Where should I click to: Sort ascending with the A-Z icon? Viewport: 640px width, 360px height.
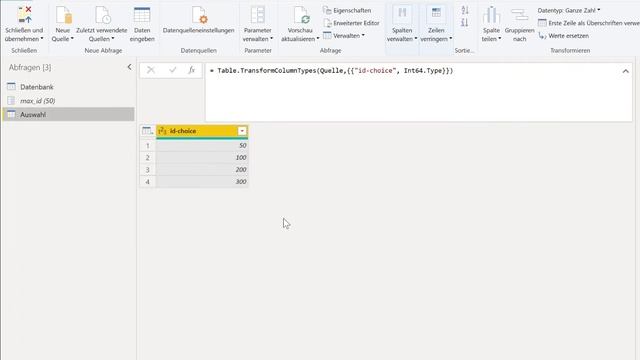pyautogui.click(x=464, y=10)
